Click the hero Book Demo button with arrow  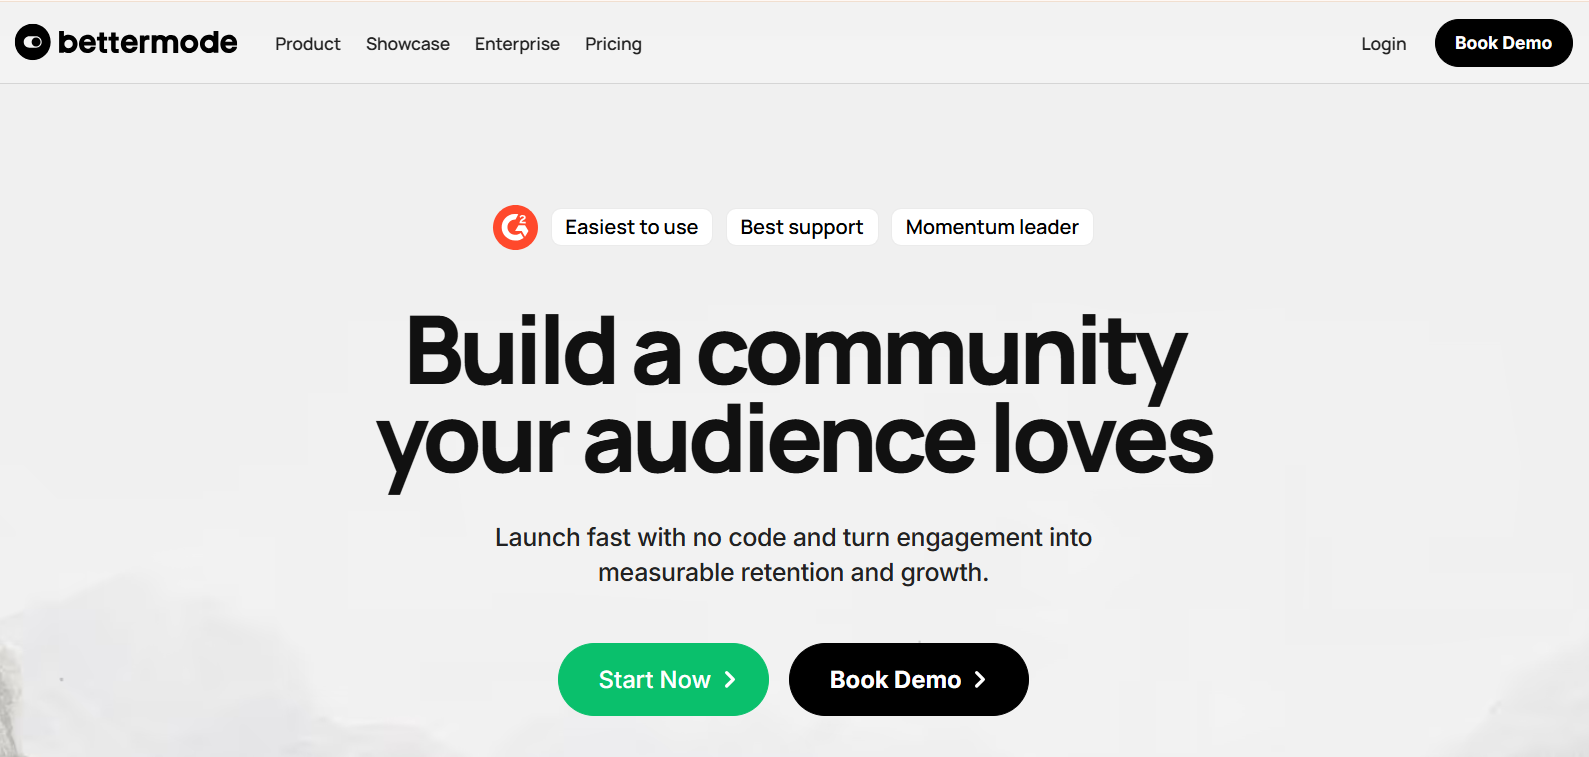[x=909, y=679]
